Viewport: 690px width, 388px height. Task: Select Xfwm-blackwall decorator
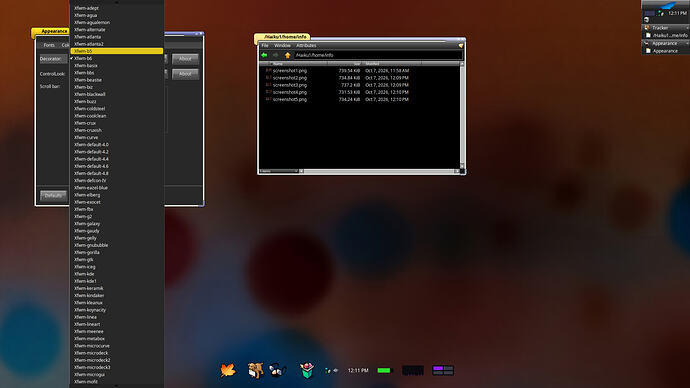click(117, 94)
